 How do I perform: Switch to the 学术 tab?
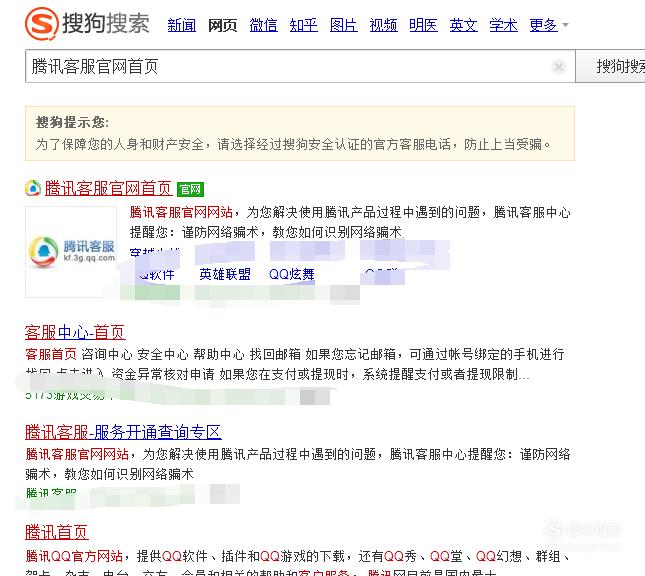click(x=503, y=25)
